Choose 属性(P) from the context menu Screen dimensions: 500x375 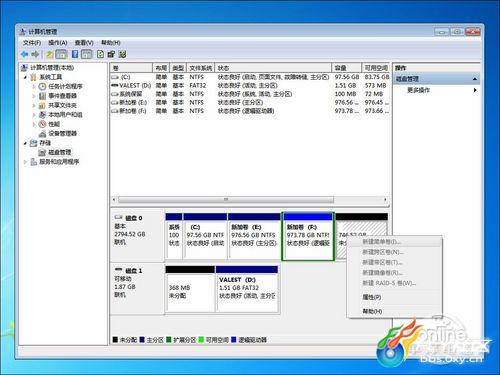pyautogui.click(x=395, y=297)
